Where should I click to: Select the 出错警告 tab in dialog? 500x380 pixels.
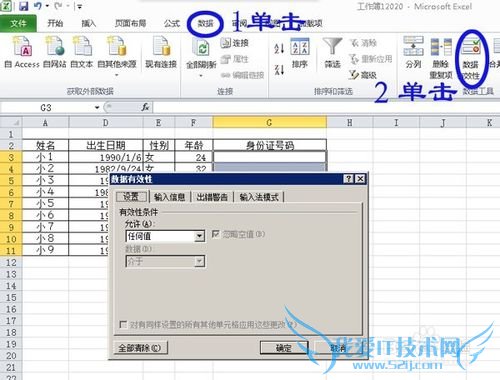pos(212,197)
